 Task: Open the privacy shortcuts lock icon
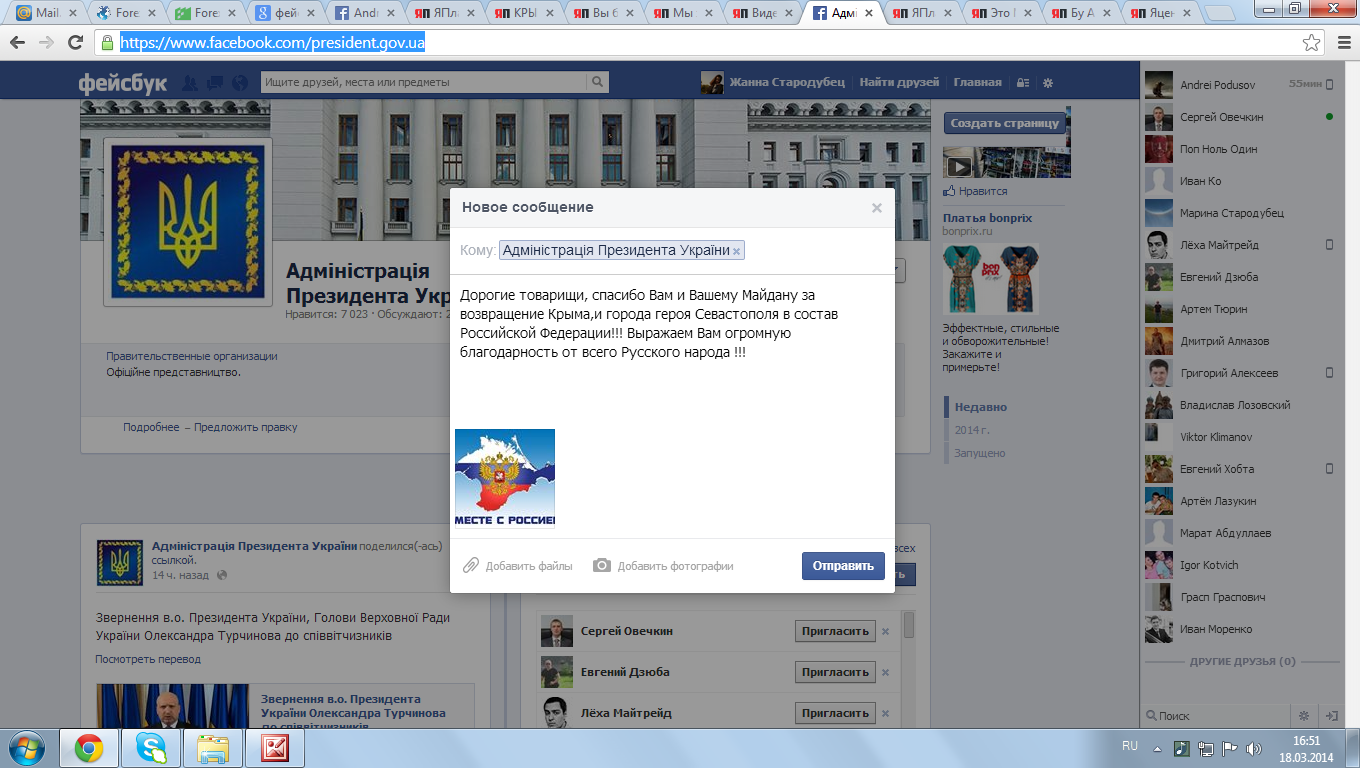click(x=1023, y=83)
